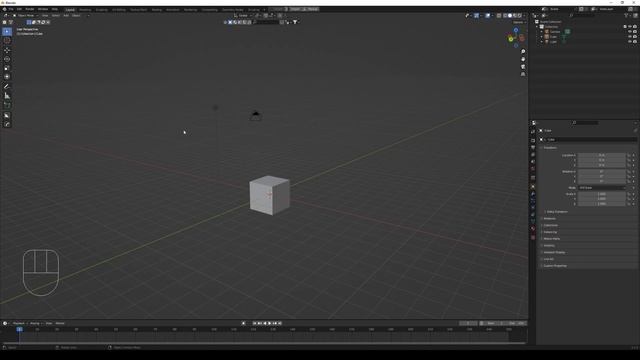Switch to solid viewport shading
Viewport: 640px width, 360px height.
pyautogui.click(x=510, y=16)
